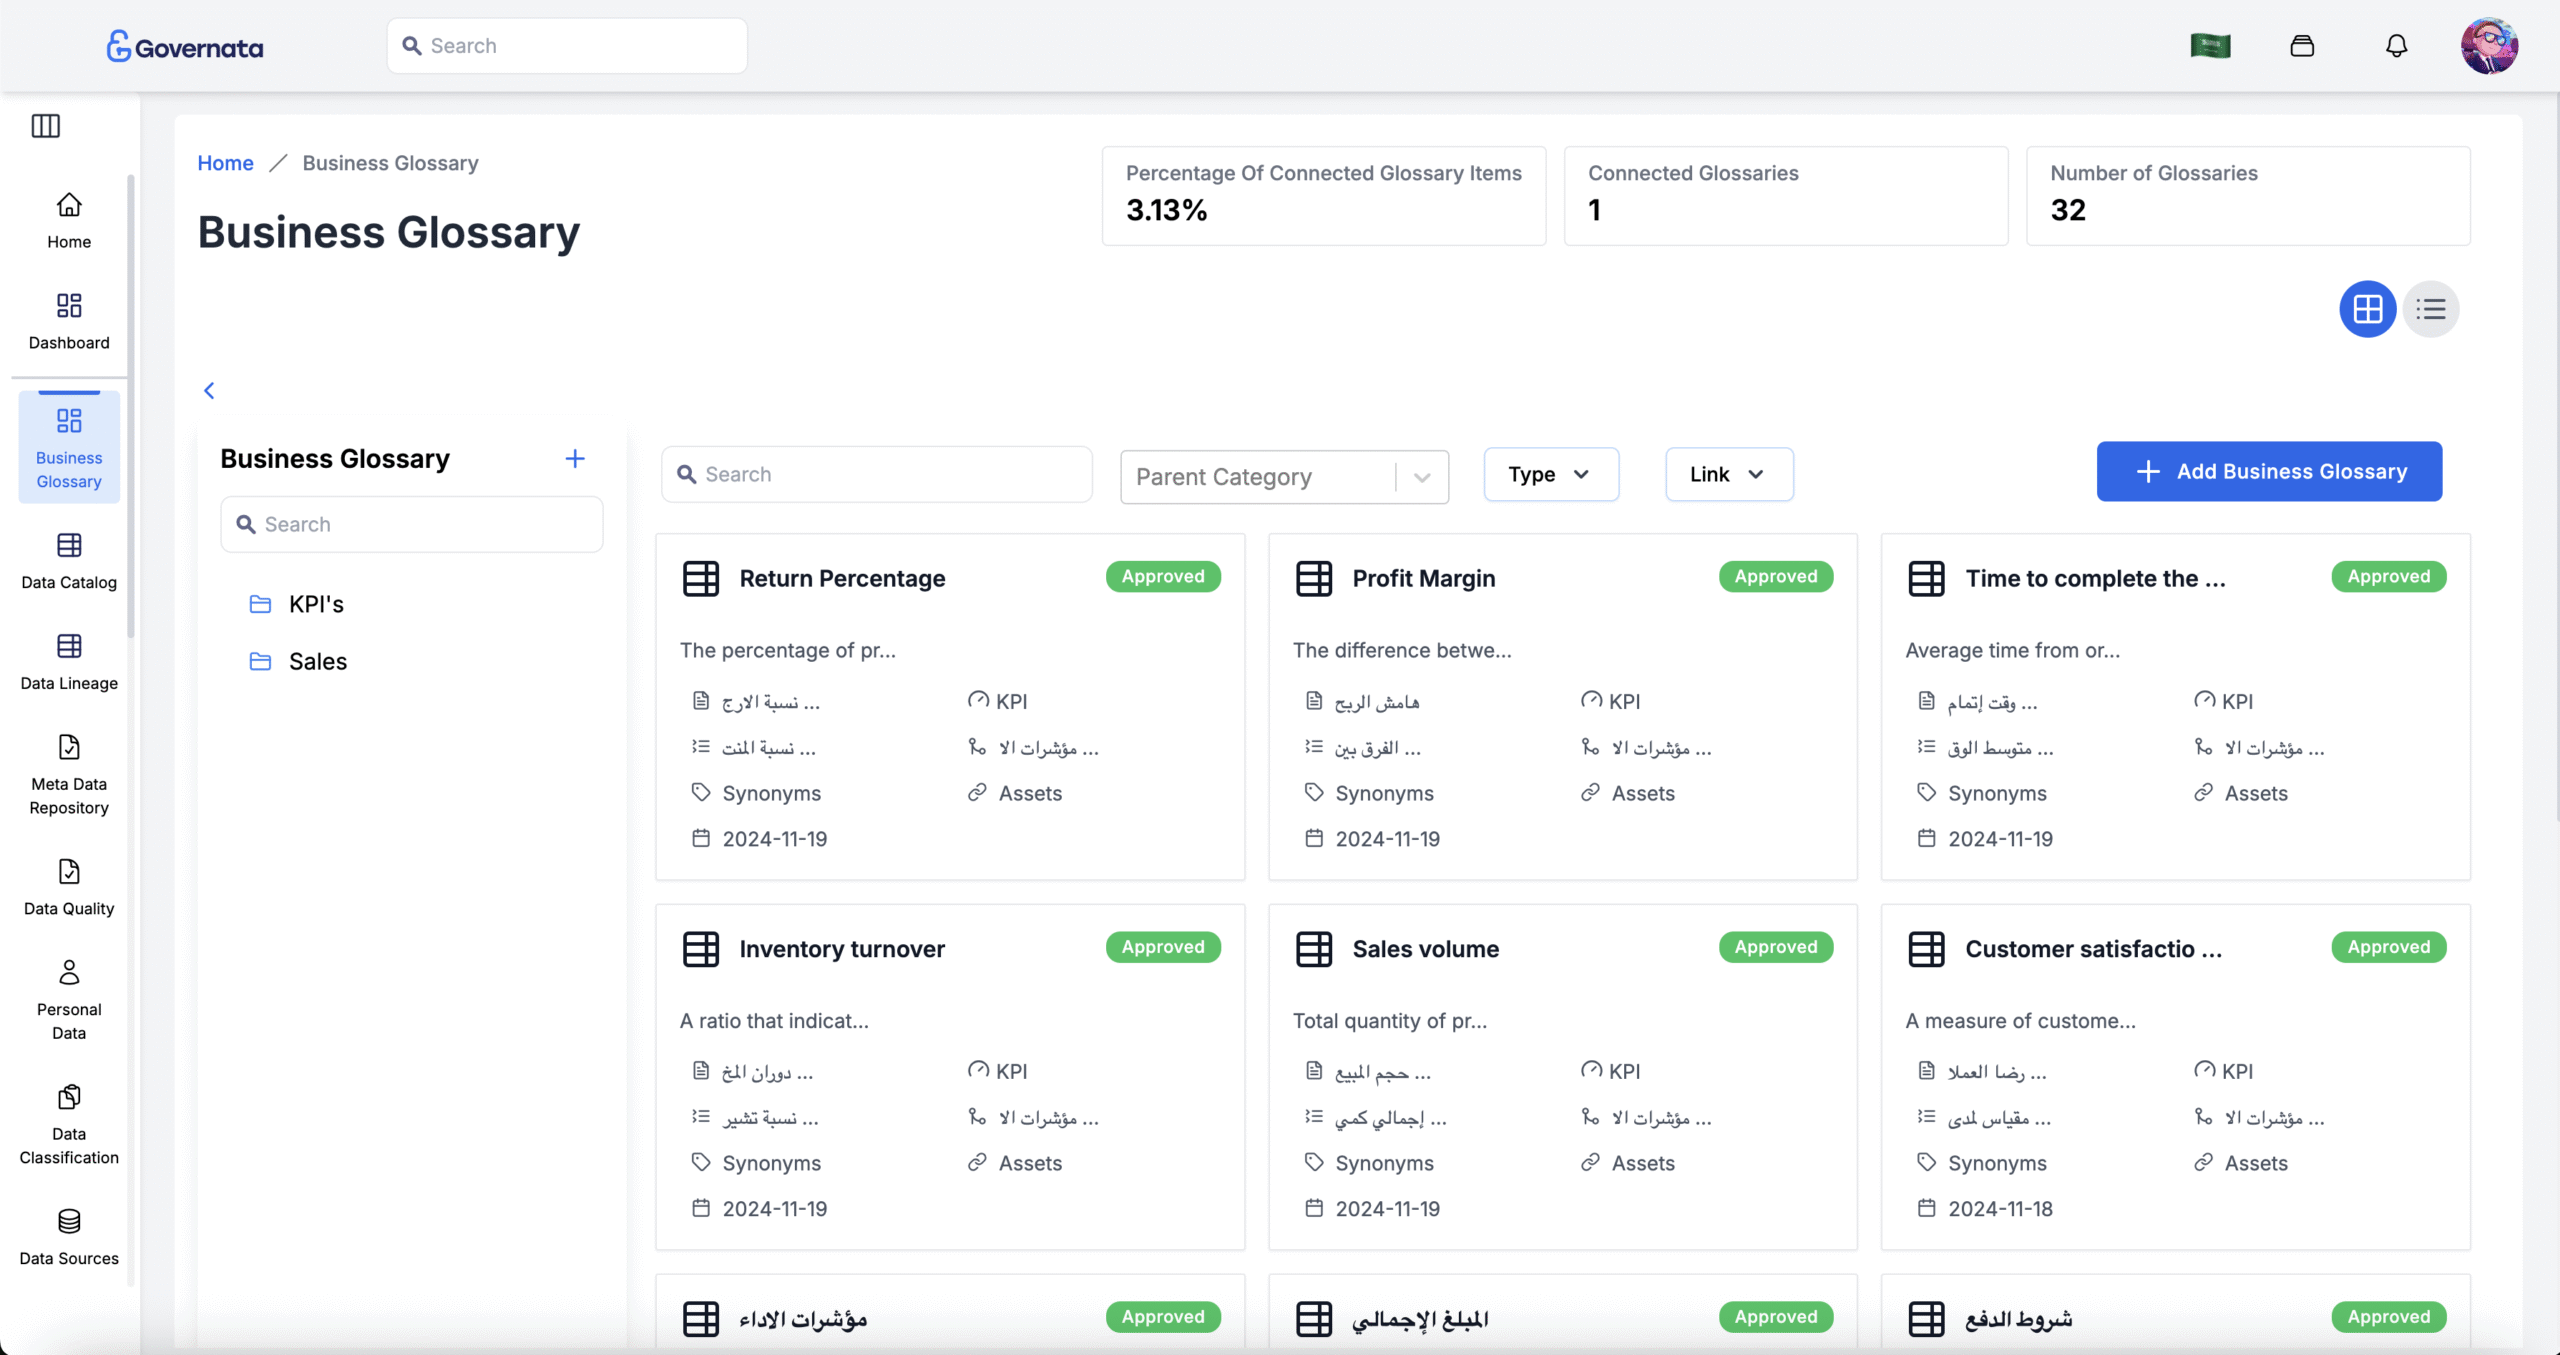The height and width of the screenshot is (1355, 2560).
Task: Click Approved badge on Return Percentage
Action: click(1163, 576)
